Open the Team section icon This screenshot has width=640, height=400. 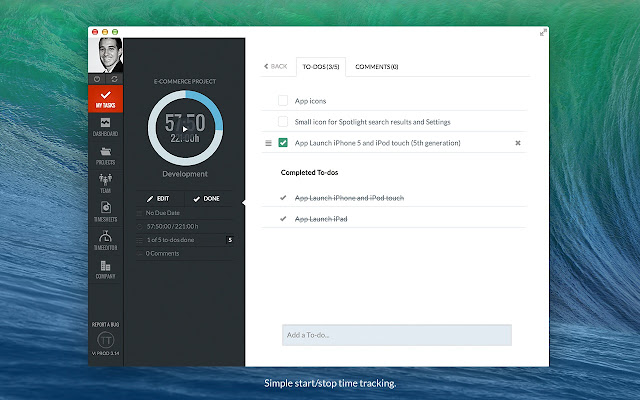click(x=105, y=184)
